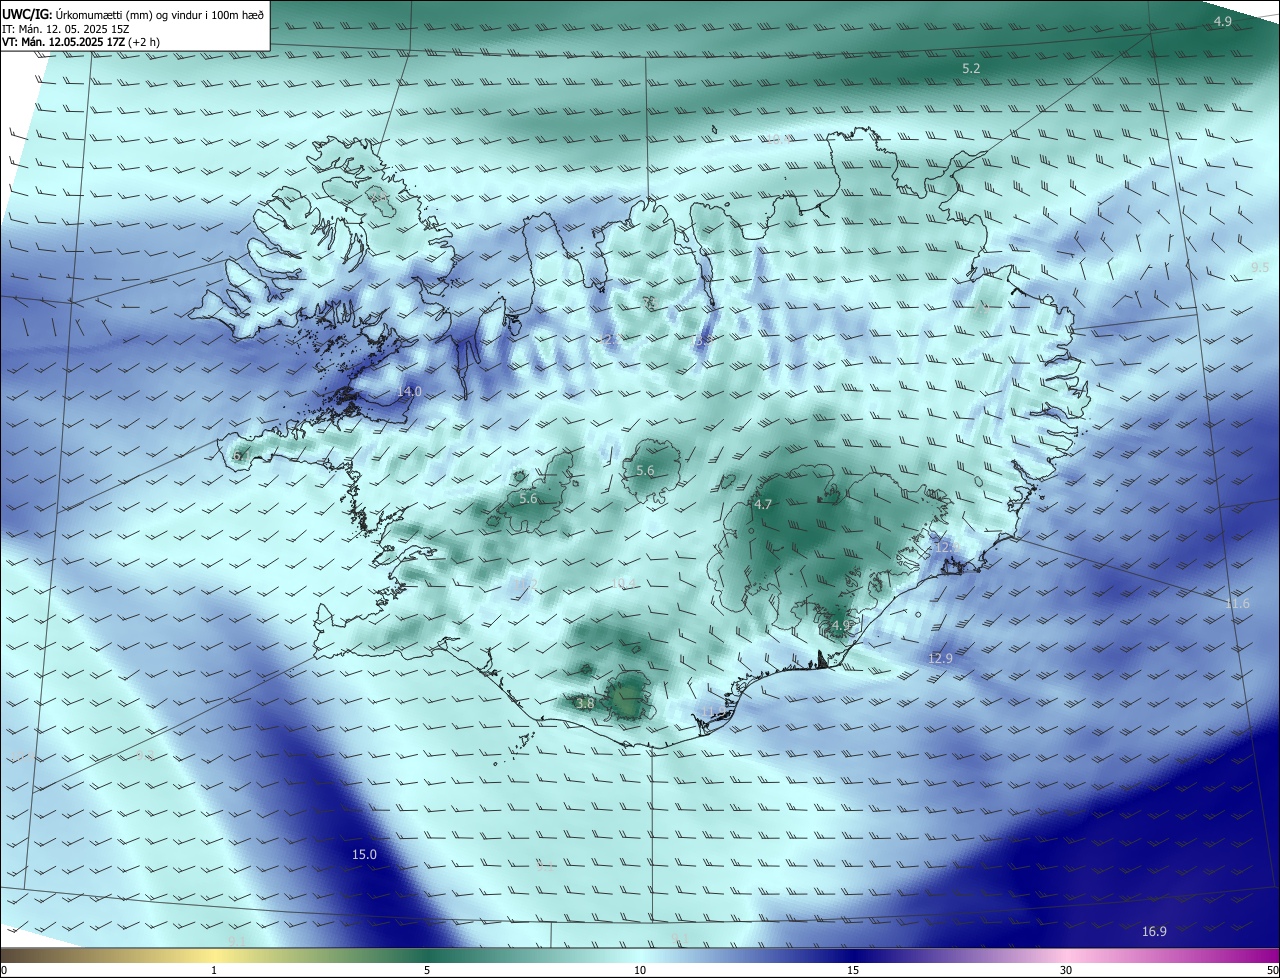Click the '1' tick on the color scale

[214, 970]
